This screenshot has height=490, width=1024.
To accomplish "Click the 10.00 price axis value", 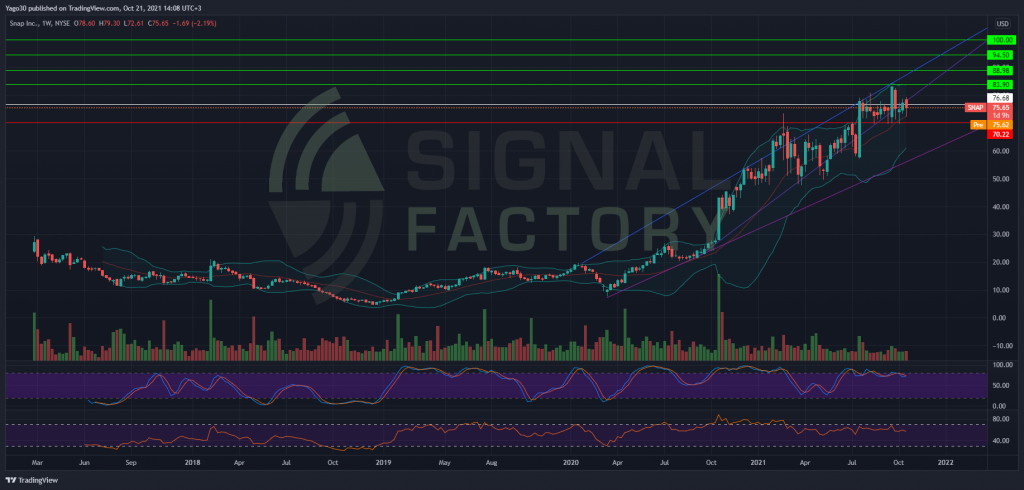I will [x=1002, y=290].
